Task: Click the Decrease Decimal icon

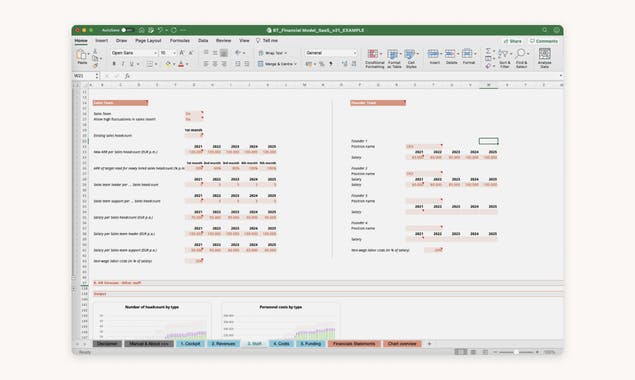Action: 354,64
